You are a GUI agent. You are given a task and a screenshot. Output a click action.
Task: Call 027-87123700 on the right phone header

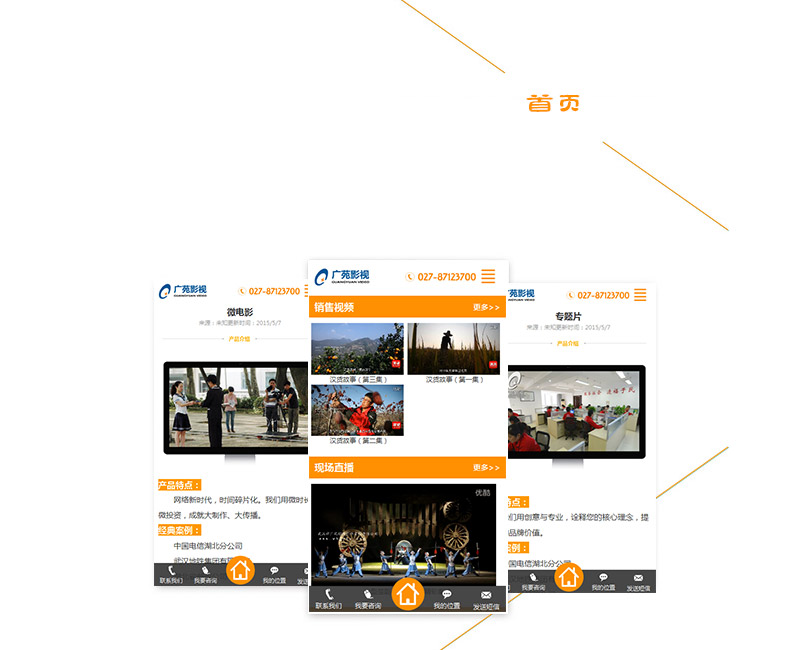coord(598,295)
